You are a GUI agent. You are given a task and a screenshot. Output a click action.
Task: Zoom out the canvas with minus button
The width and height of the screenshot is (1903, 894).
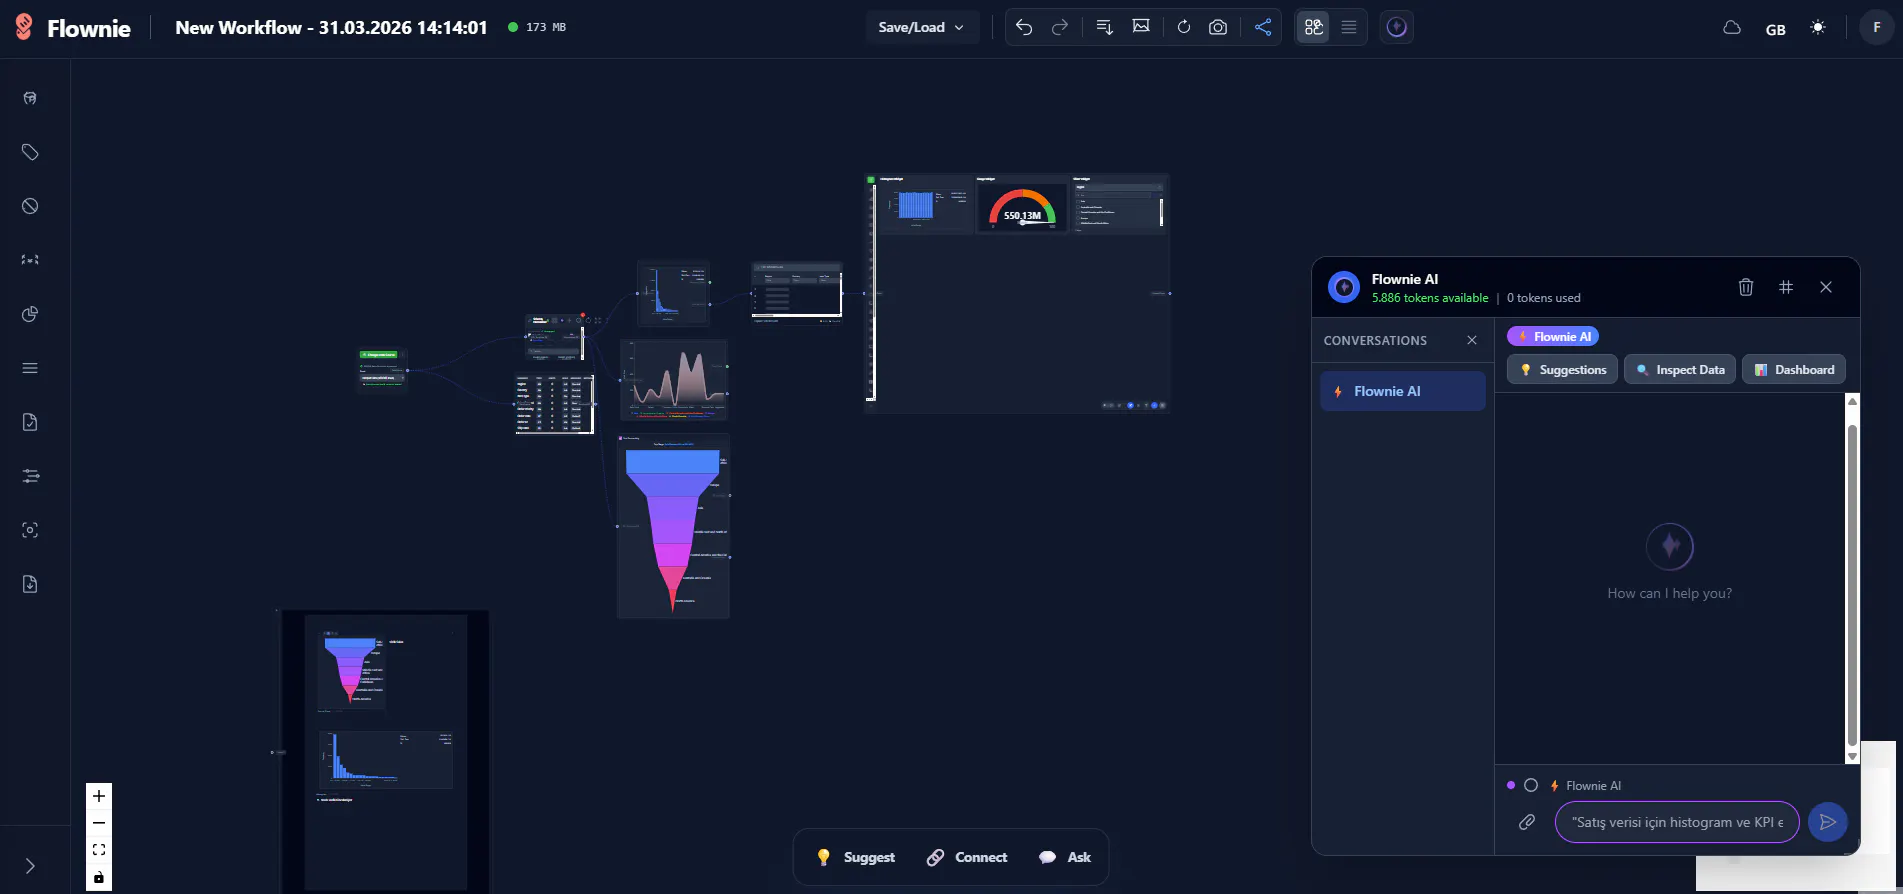[x=99, y=823]
